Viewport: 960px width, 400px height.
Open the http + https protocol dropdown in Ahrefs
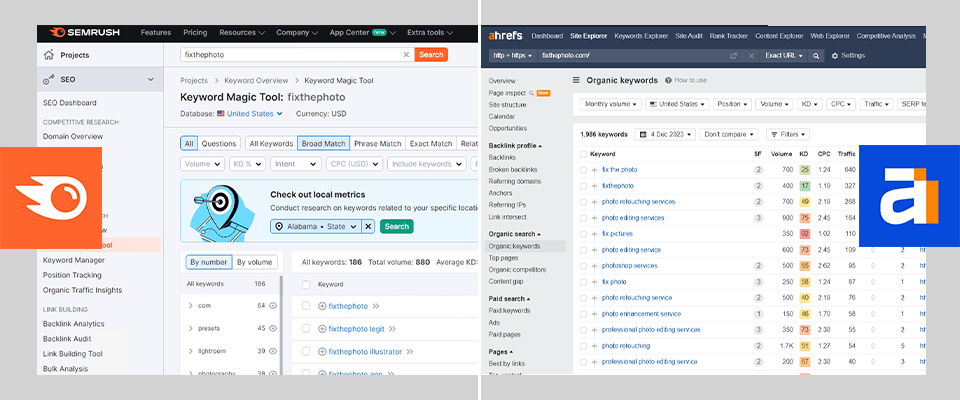click(x=513, y=56)
